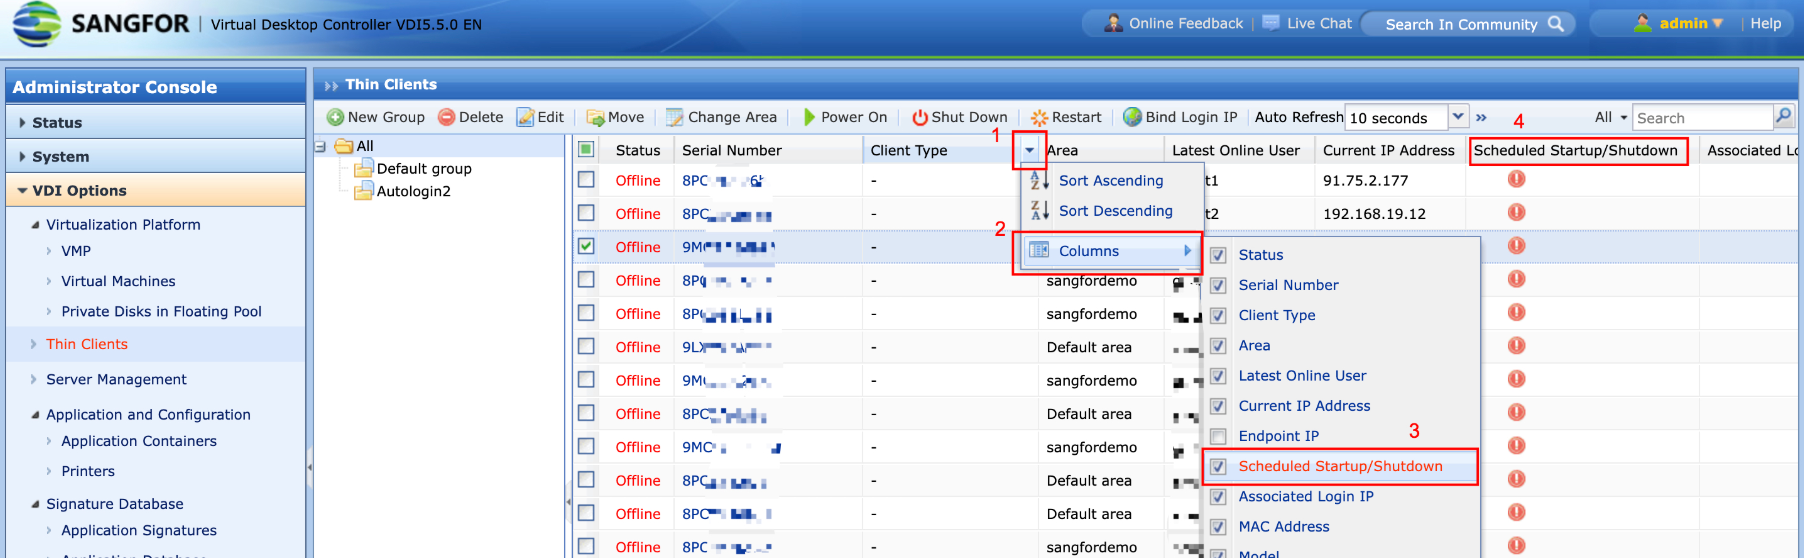Click the search magnifier icon in table toolbar
Screen dimensions: 1804x558
(1783, 117)
